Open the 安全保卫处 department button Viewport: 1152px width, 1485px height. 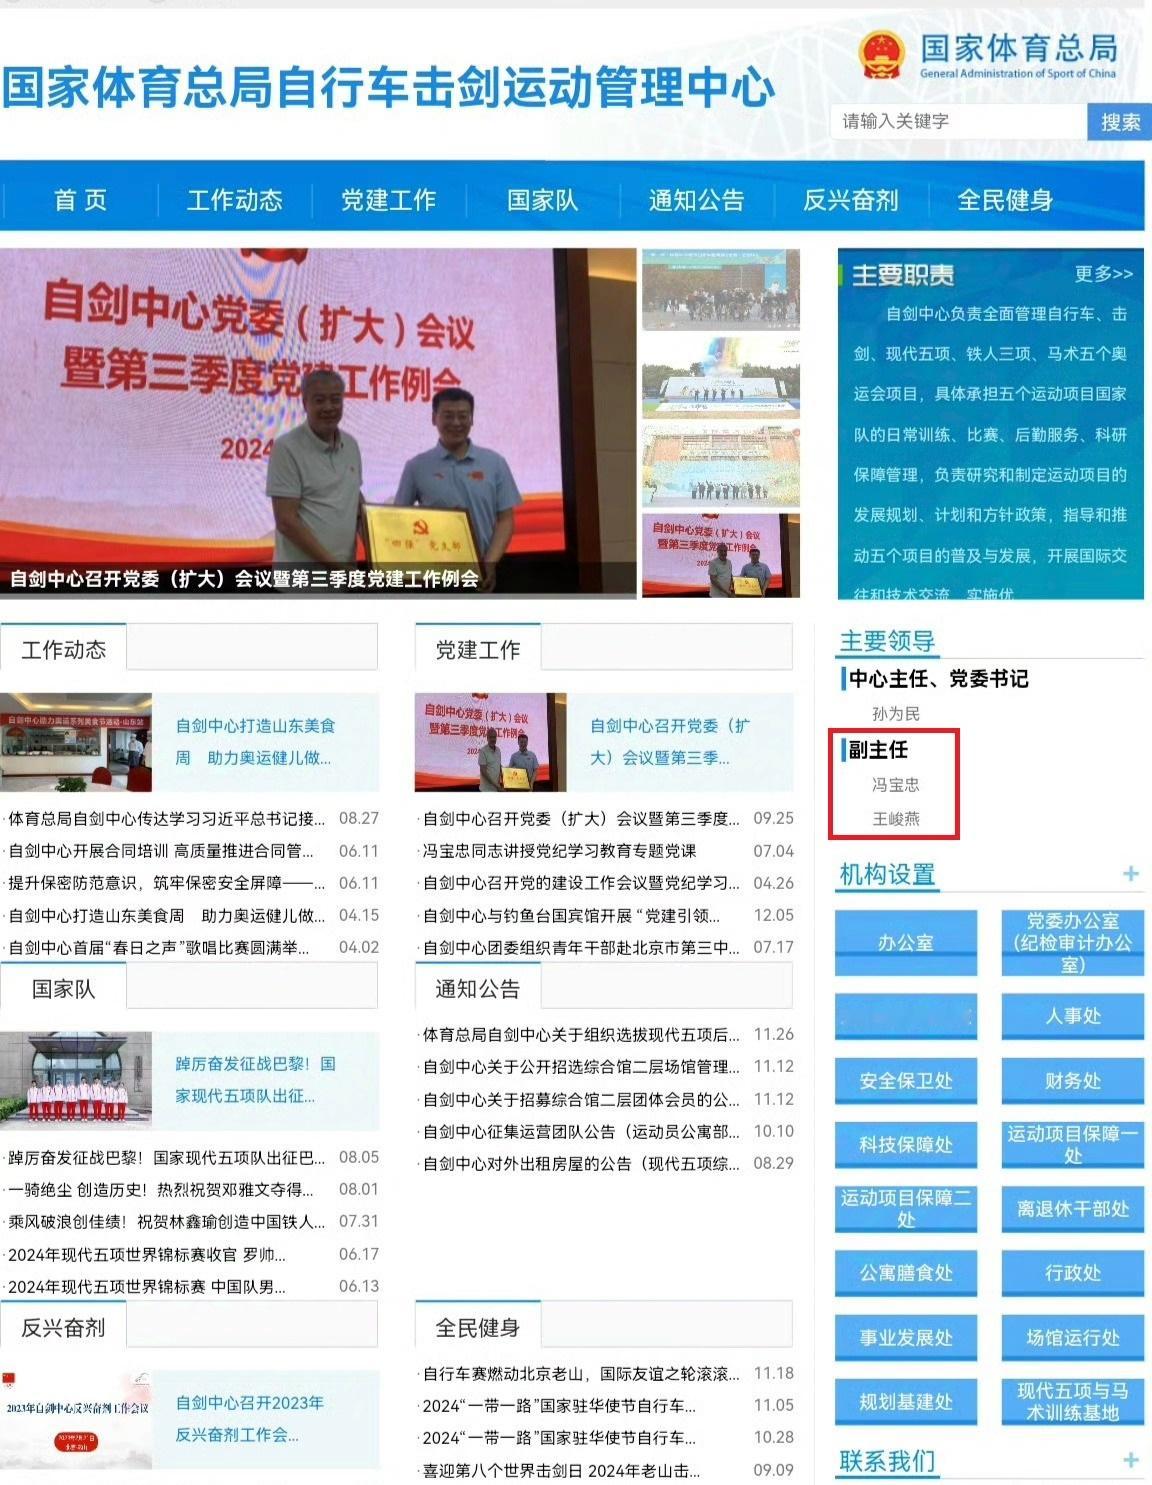click(906, 1081)
